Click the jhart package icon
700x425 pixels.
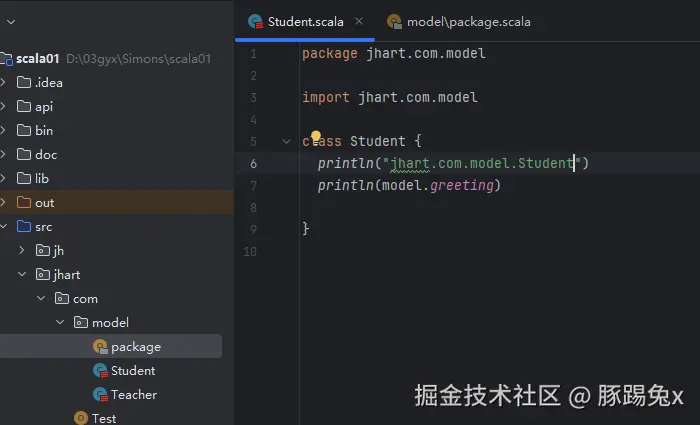(43, 275)
